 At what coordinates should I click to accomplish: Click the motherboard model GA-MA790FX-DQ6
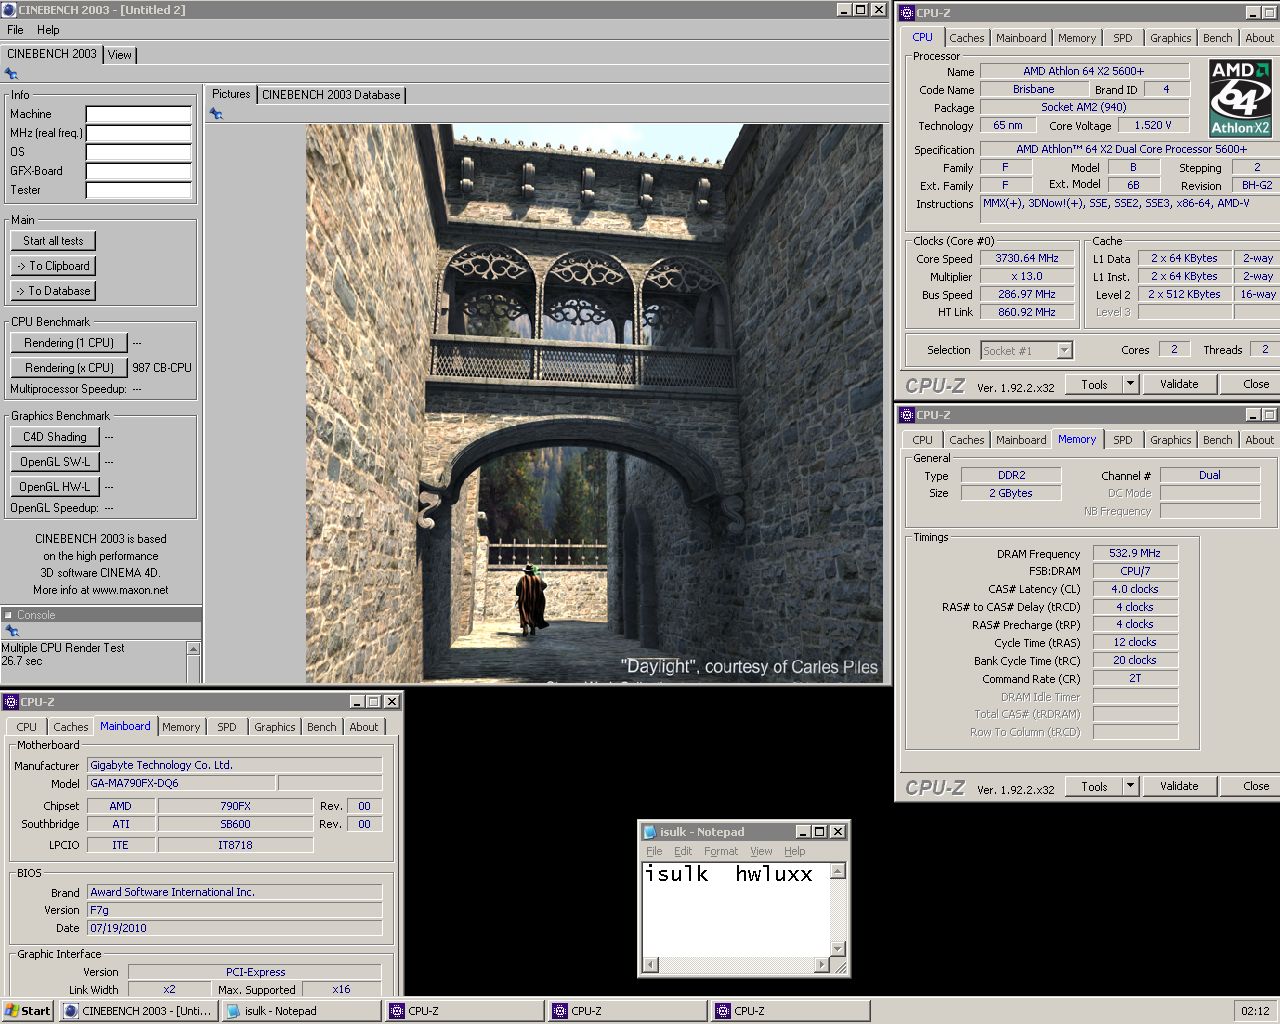[x=181, y=783]
